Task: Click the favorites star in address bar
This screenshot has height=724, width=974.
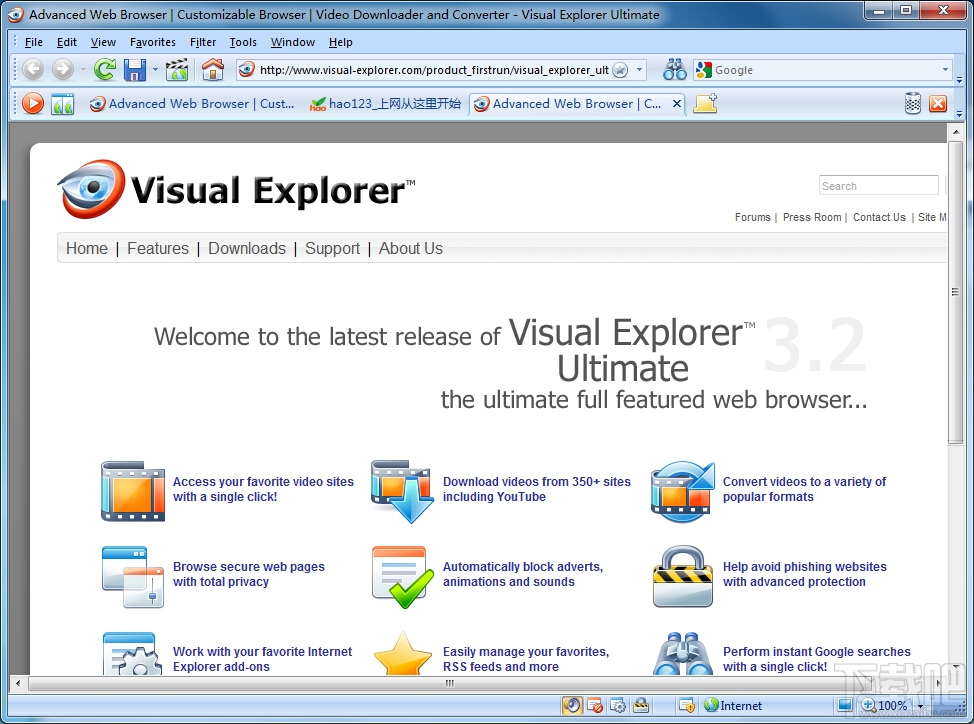Action: point(620,70)
